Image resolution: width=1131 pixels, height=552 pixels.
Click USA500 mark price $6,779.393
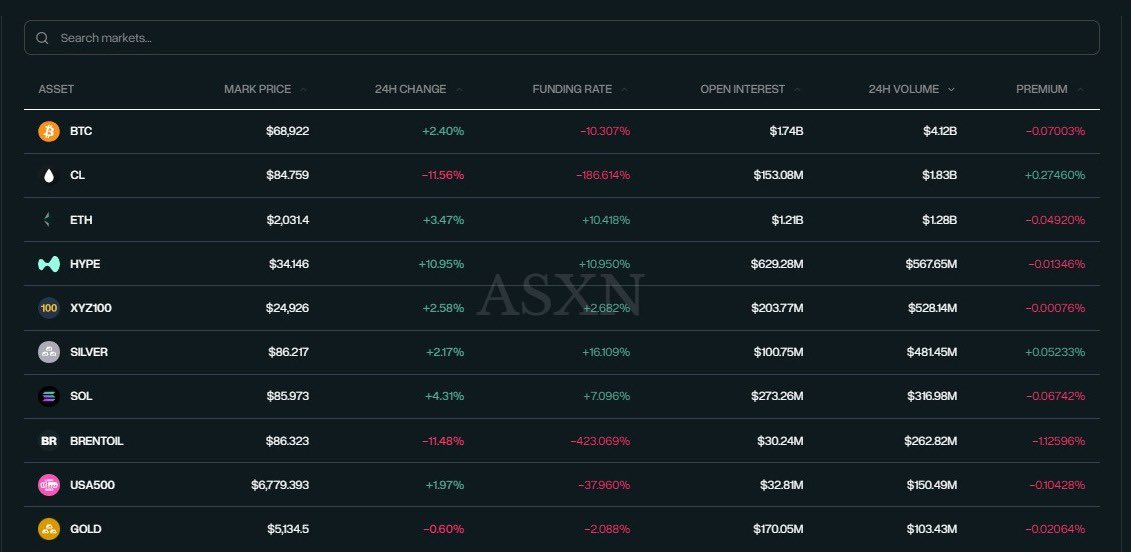(280, 485)
